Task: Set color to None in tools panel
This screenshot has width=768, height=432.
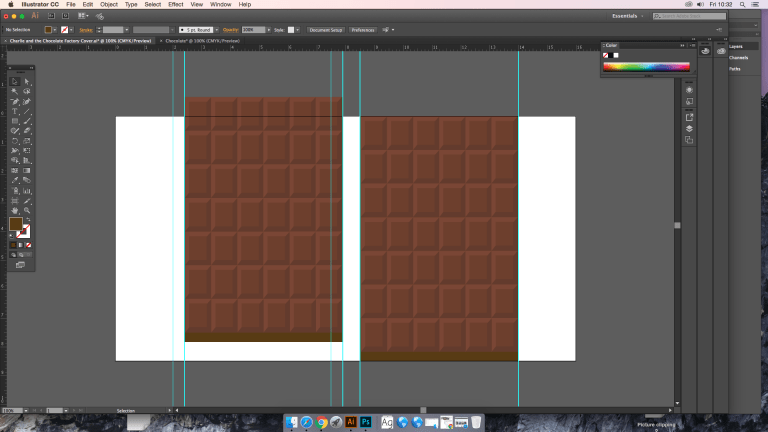Action: coord(27,244)
